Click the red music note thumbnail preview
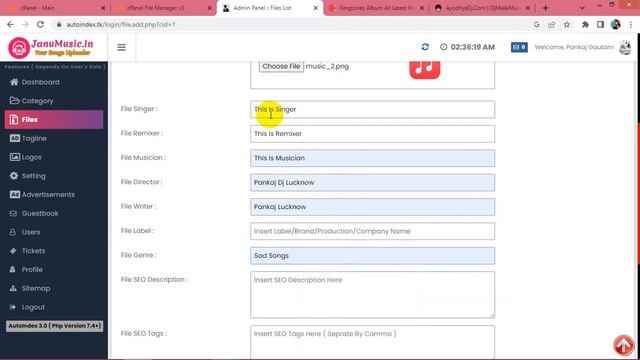Viewport: 640px width, 360px height. pos(425,69)
